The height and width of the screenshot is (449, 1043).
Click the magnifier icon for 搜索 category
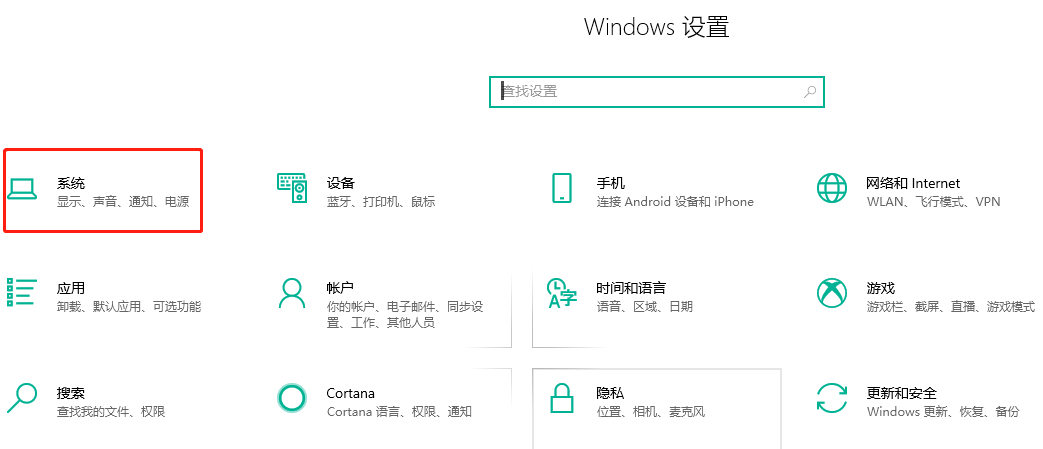[x=22, y=398]
